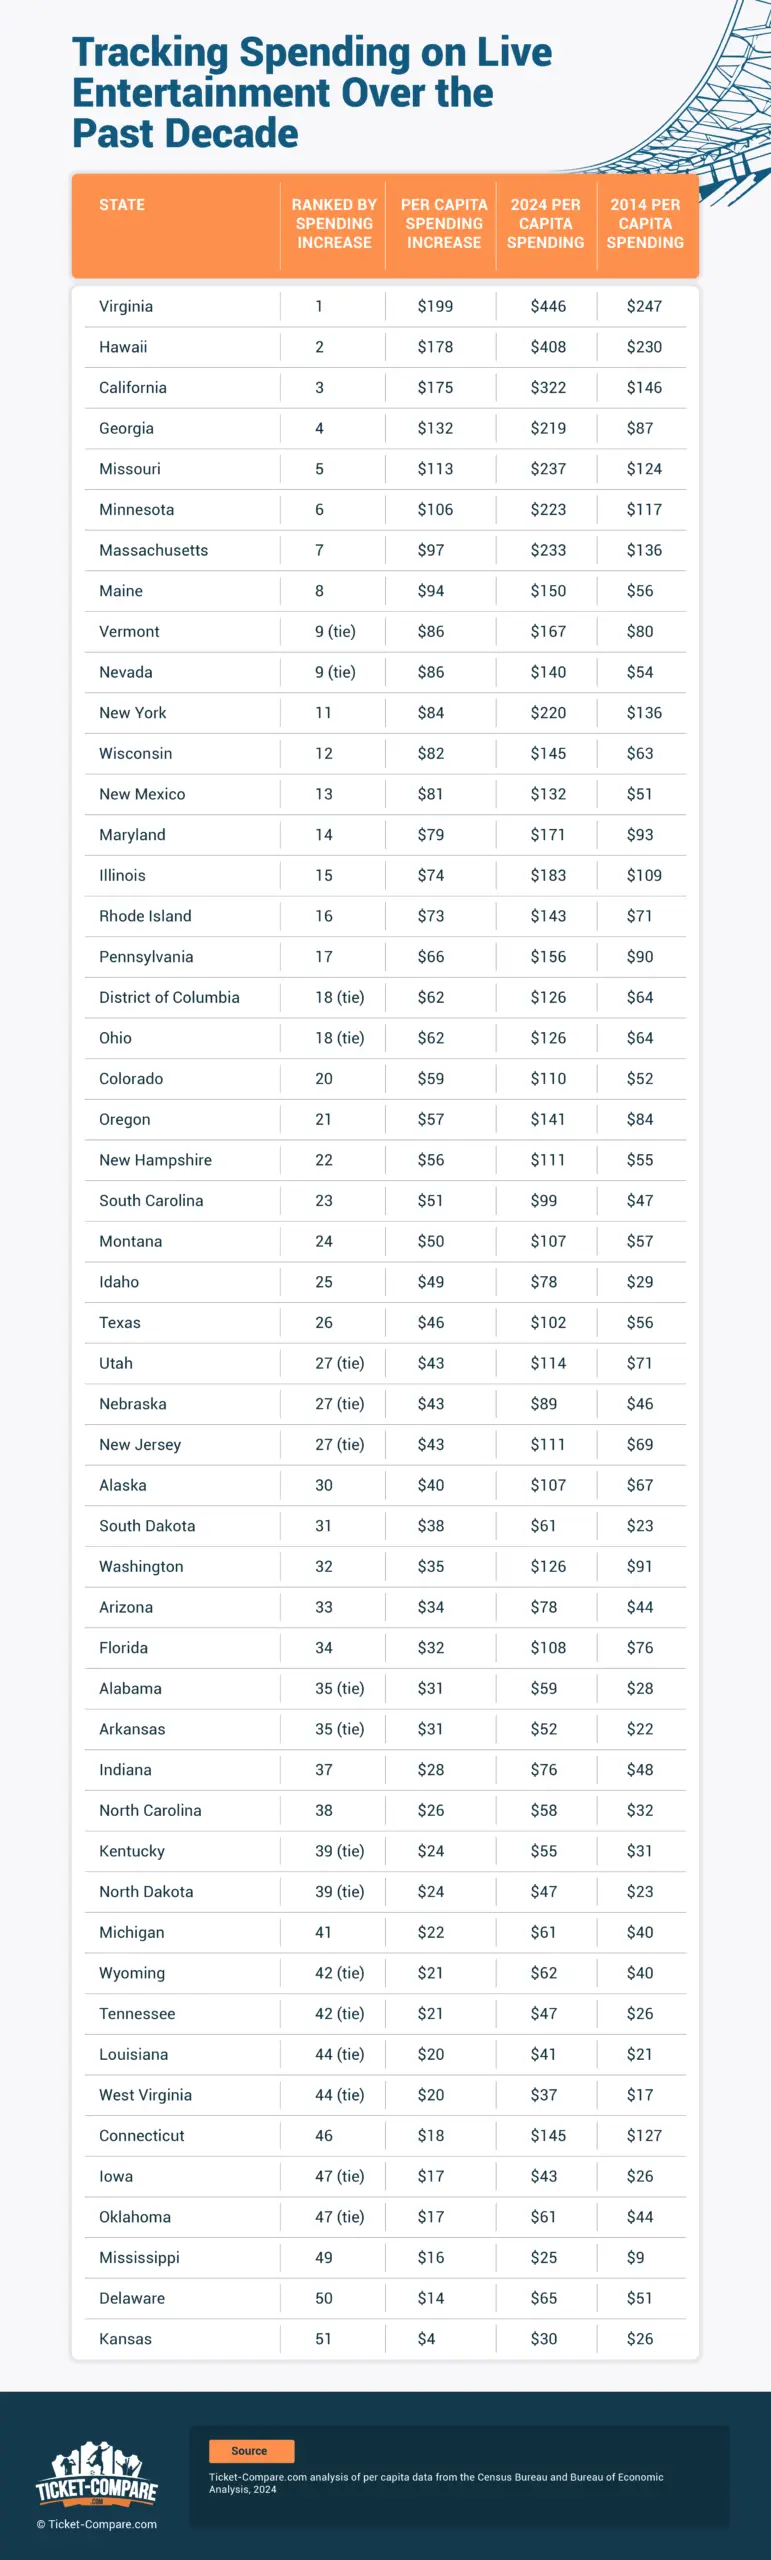Image resolution: width=771 pixels, height=2560 pixels.
Task: Click Georgia's $132 spending increase value
Action: pos(435,428)
